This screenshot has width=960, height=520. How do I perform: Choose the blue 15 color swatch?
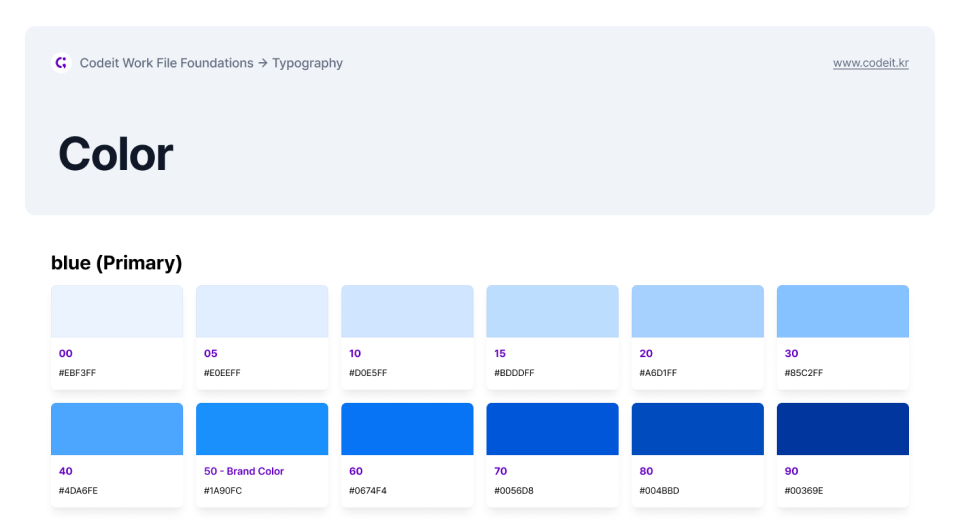[x=552, y=312]
